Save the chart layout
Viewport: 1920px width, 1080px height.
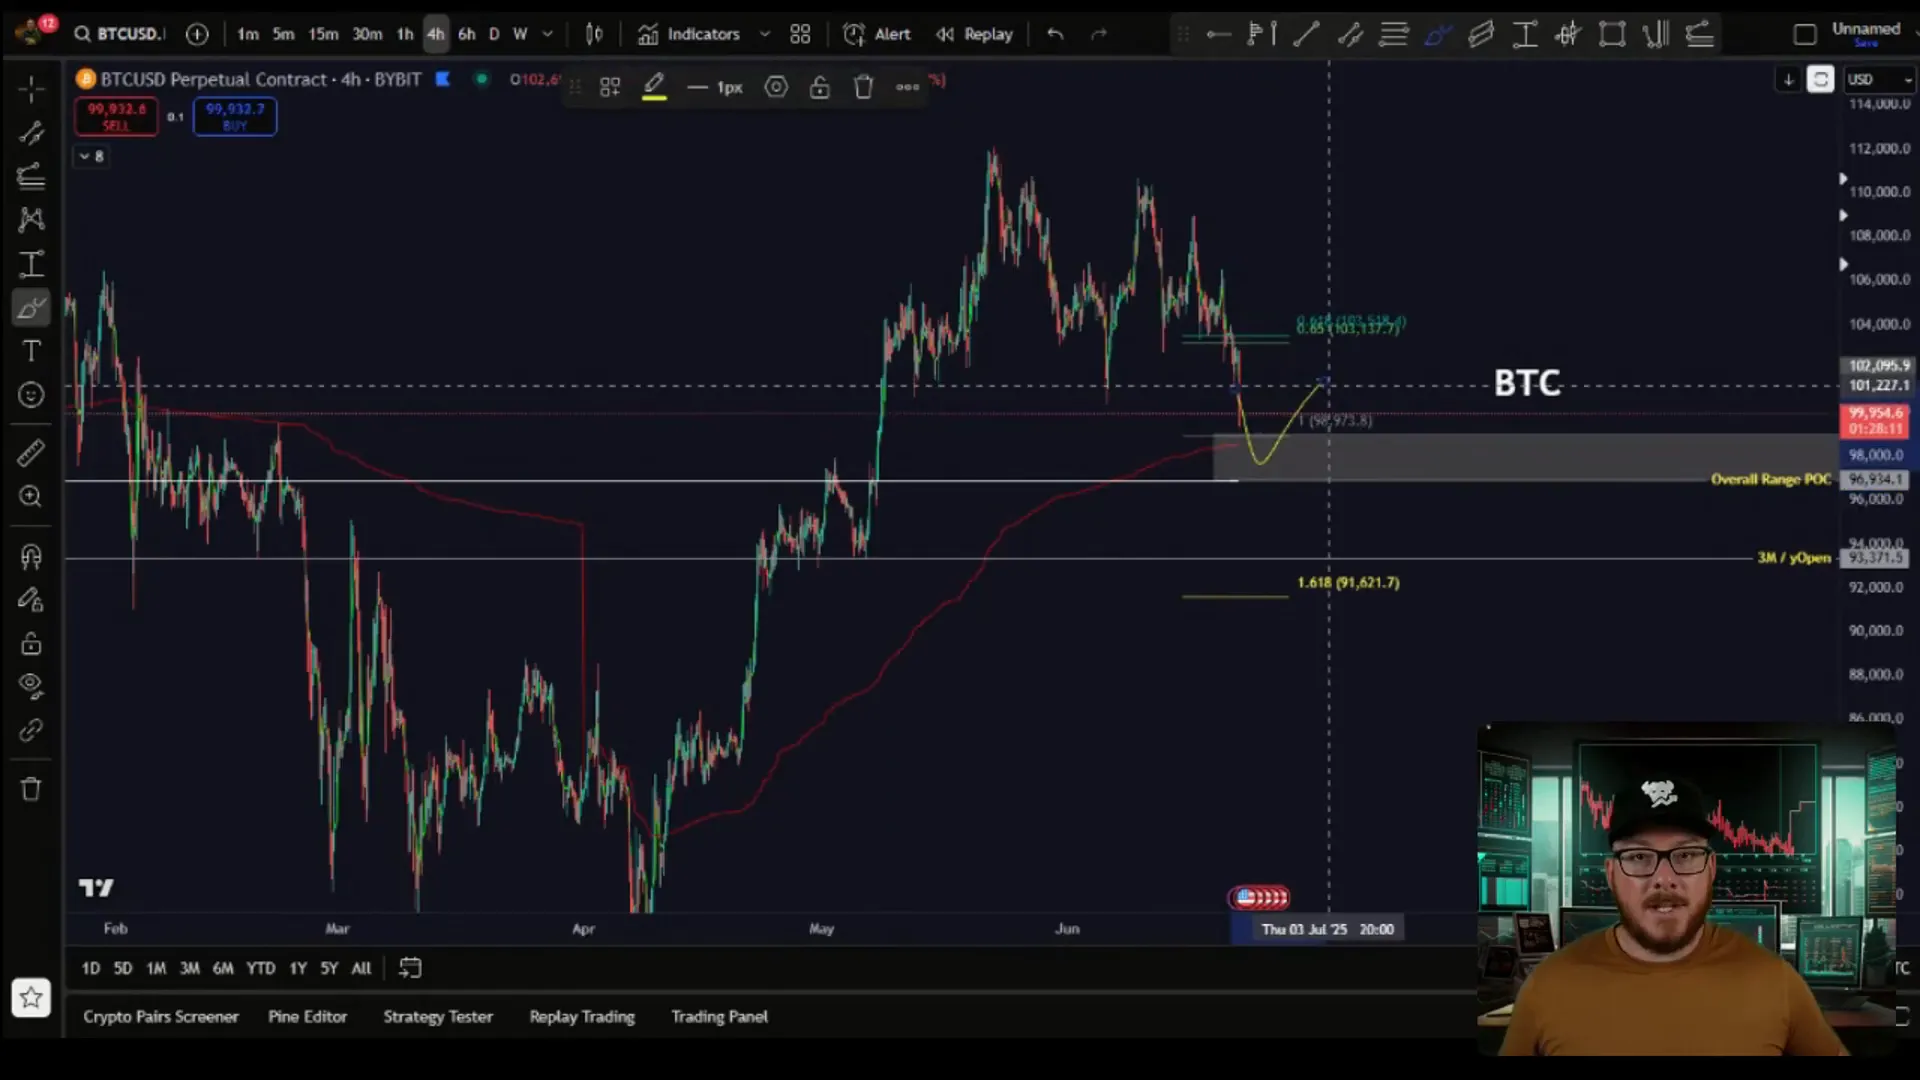1866,44
